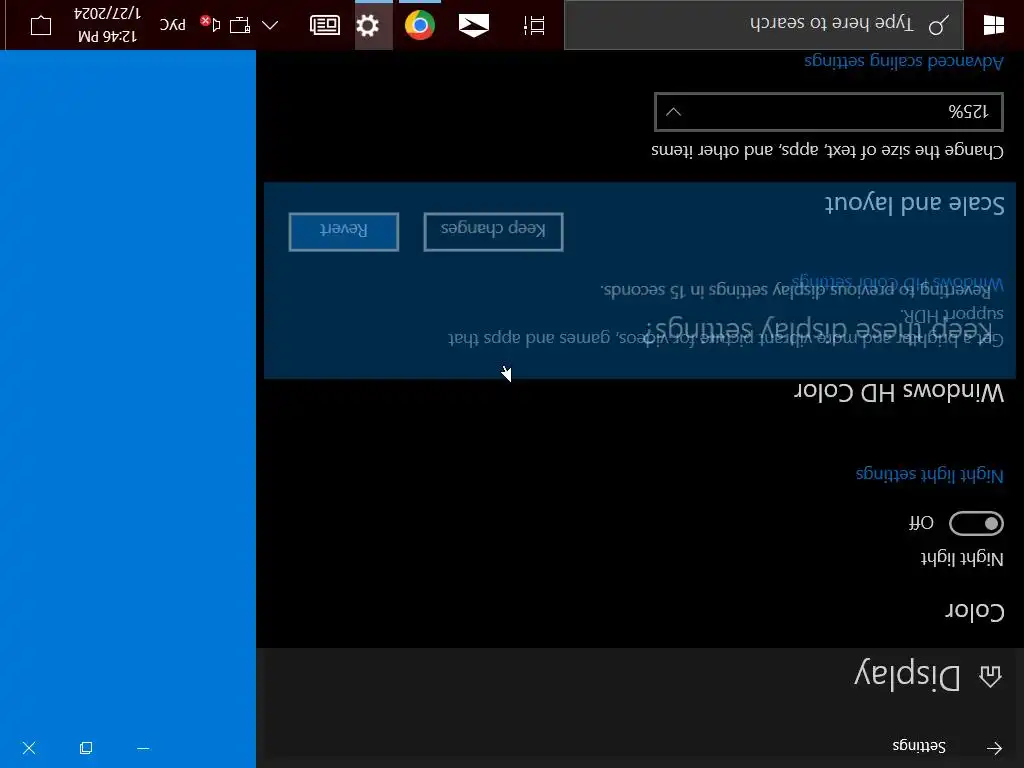Open Night light settings link
1024x768 pixels.
click(x=929, y=475)
